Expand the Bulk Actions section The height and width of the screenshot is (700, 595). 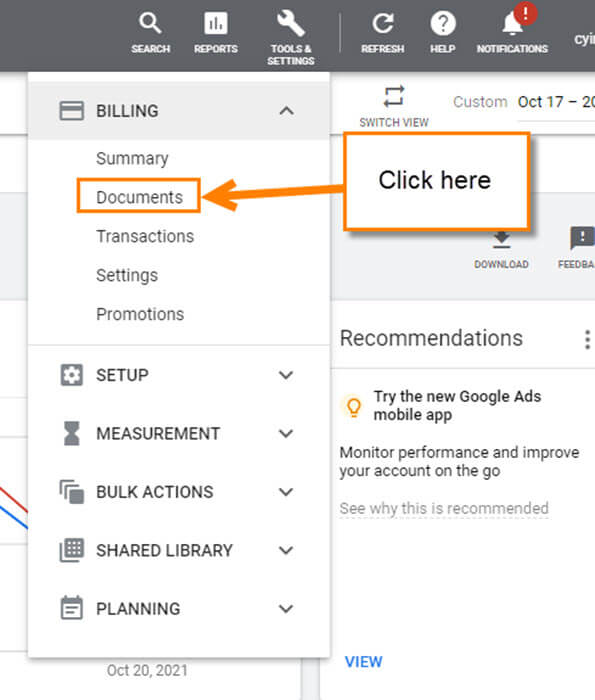[x=179, y=492]
